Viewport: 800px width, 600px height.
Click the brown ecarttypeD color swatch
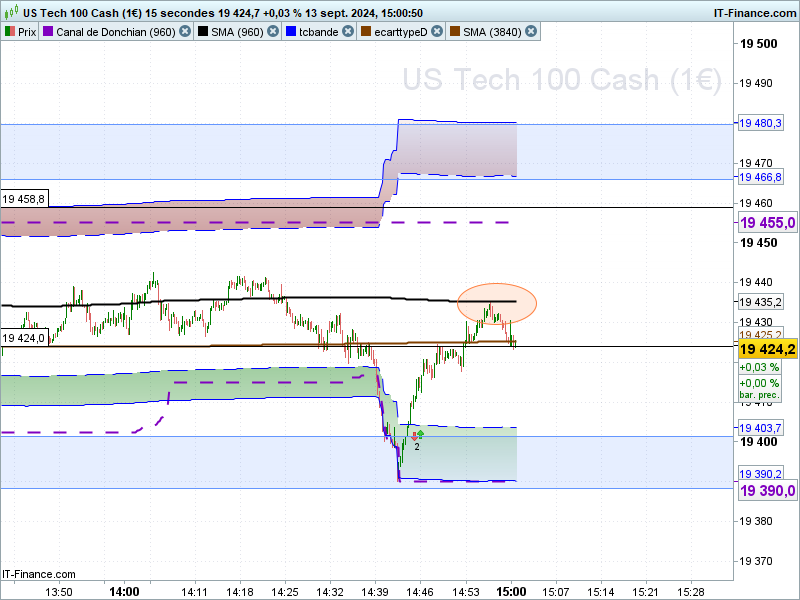pyautogui.click(x=366, y=32)
